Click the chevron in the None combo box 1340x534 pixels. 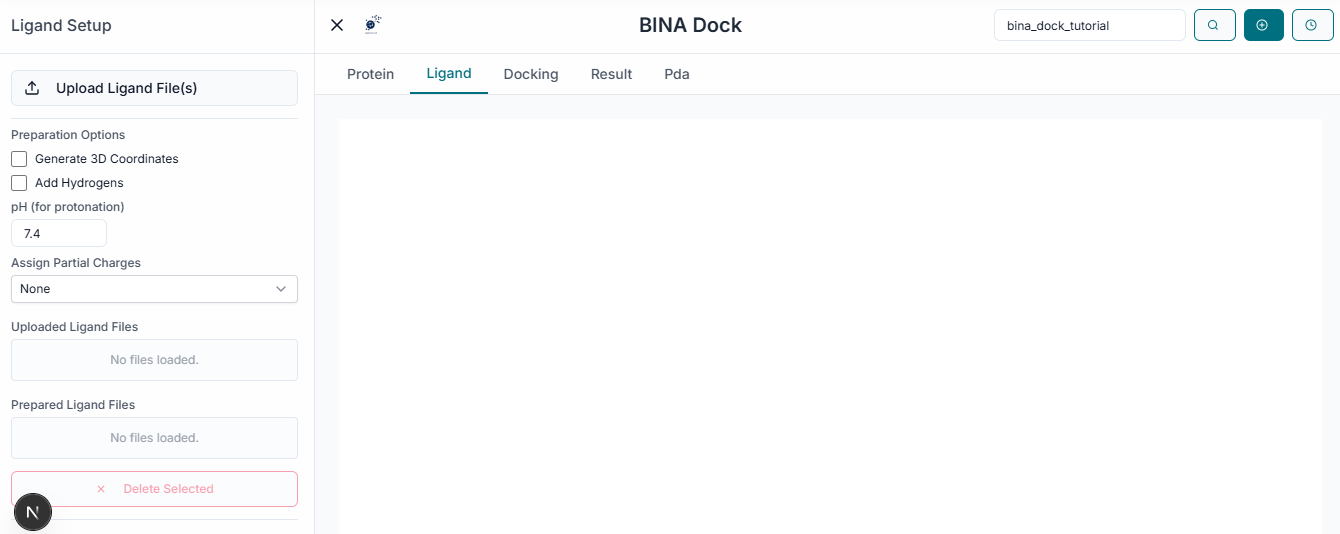click(x=281, y=289)
